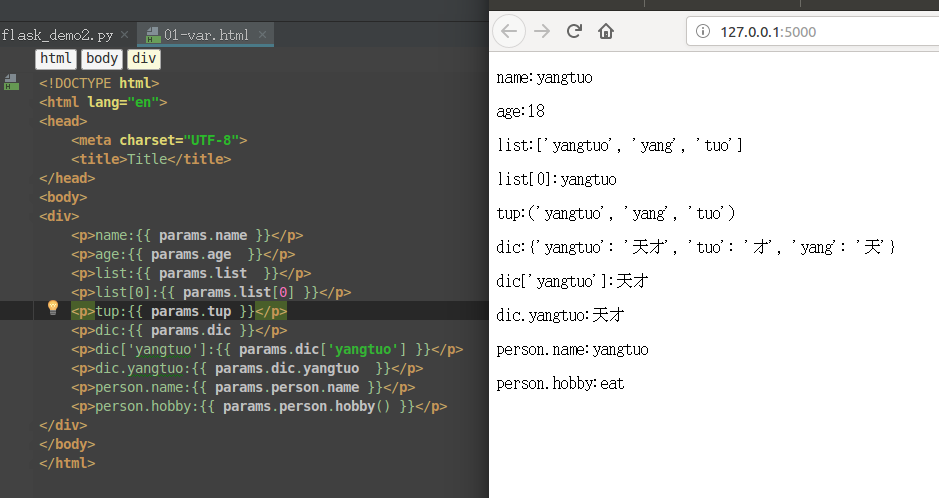Switch to the flask_demo2.py editor tab
This screenshot has height=498, width=939.
tap(57, 35)
